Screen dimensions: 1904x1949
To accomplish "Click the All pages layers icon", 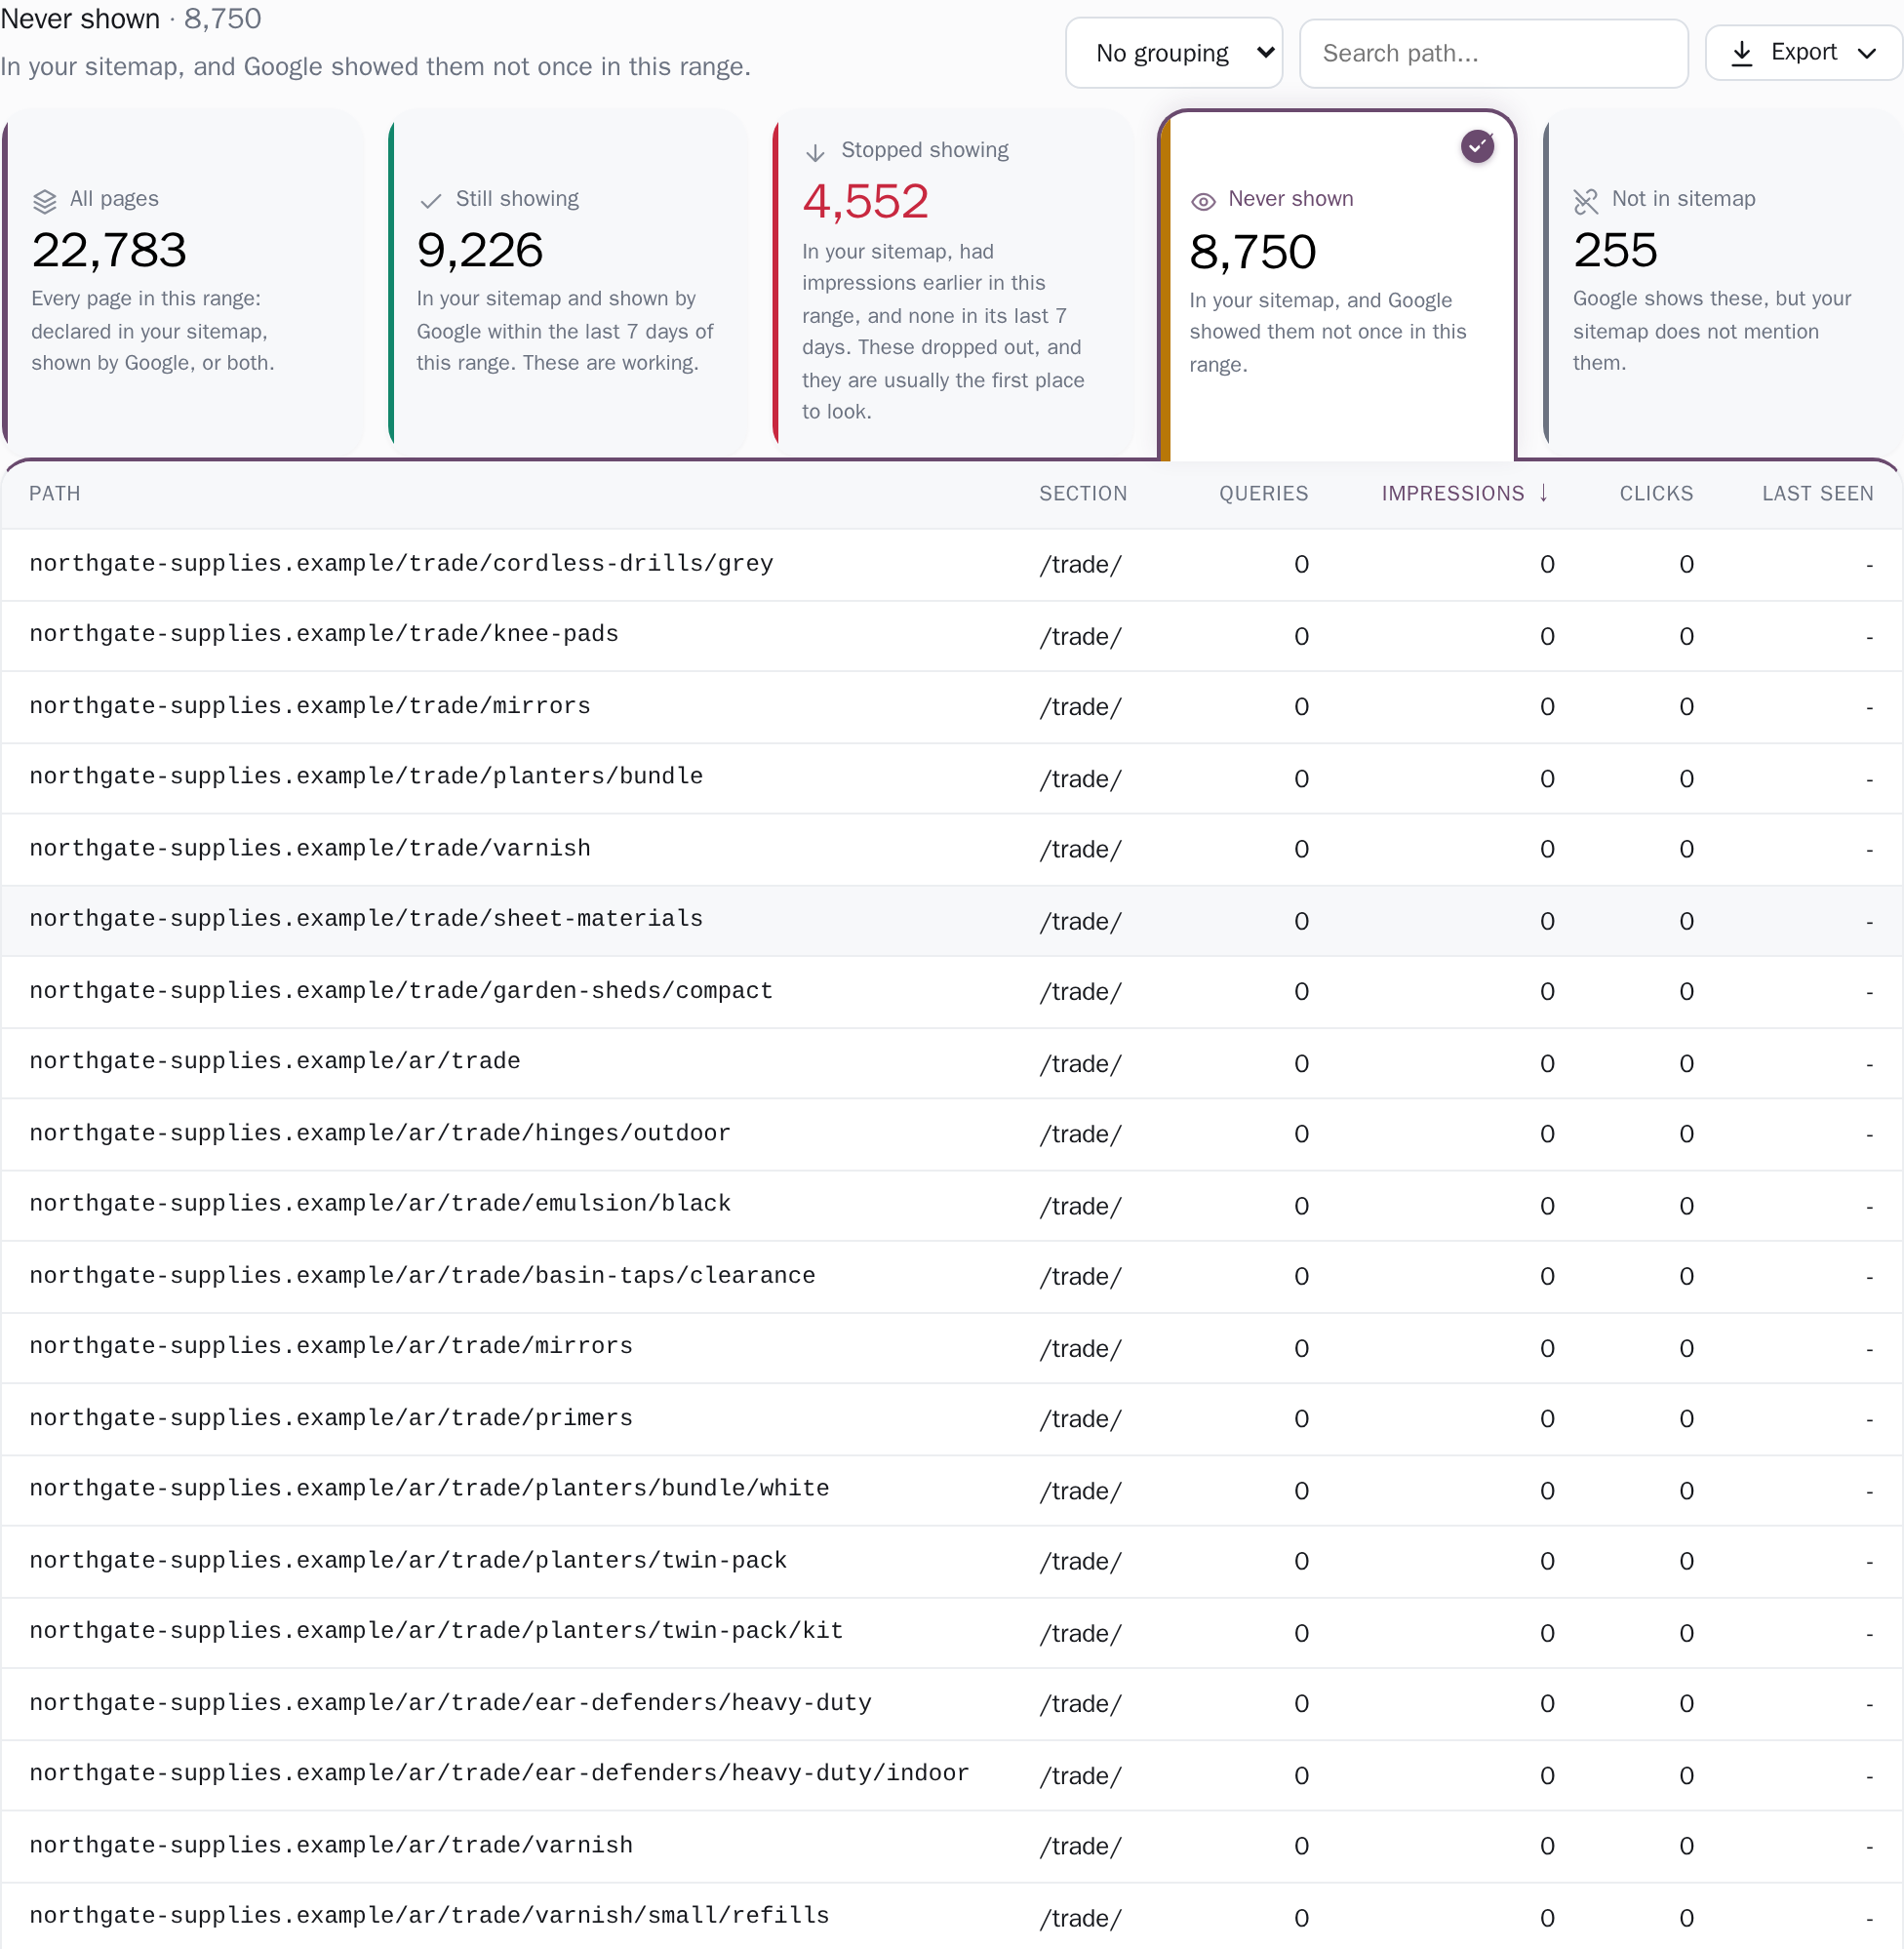I will [x=45, y=201].
